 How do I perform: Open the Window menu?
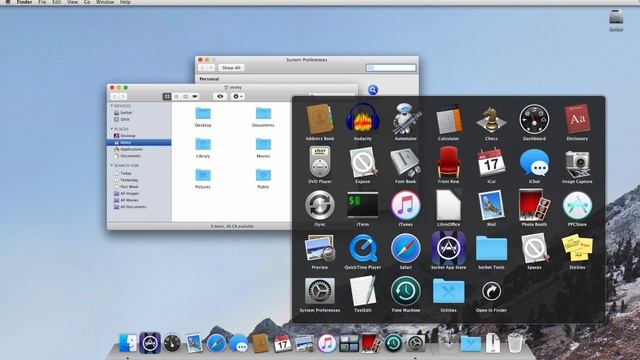[x=105, y=2]
